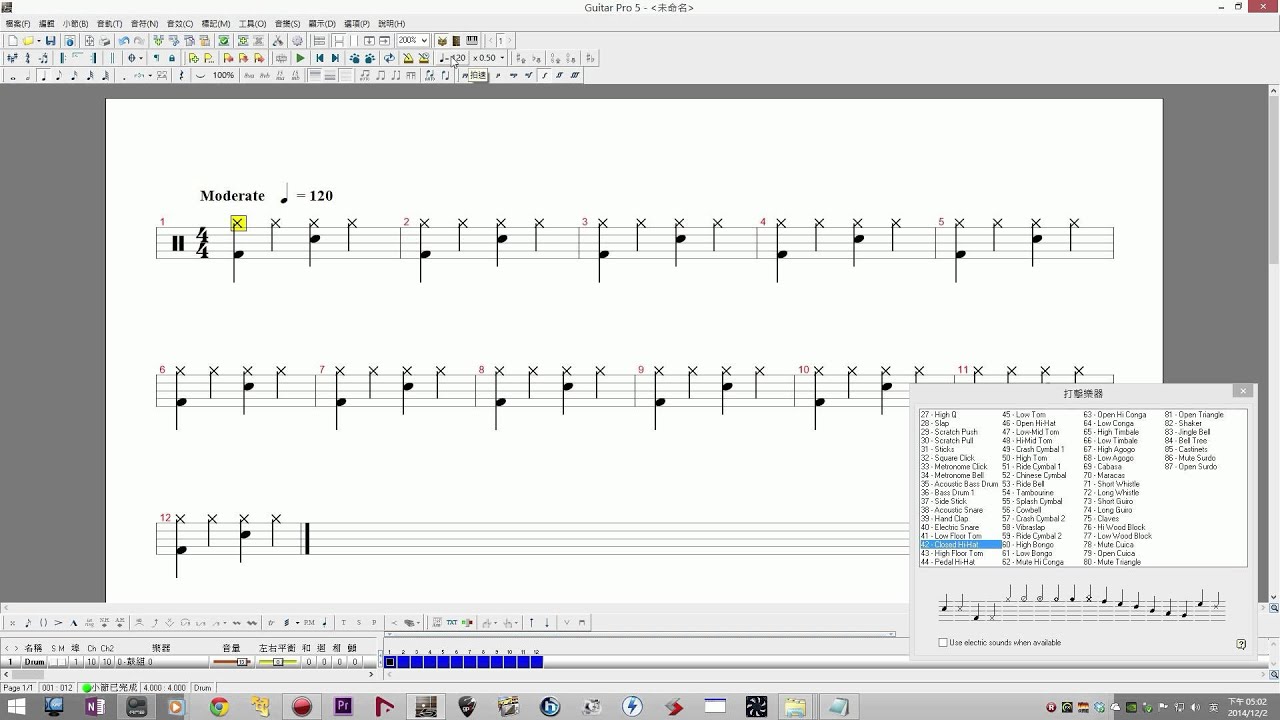Open 音符(N) menu

[x=144, y=23]
